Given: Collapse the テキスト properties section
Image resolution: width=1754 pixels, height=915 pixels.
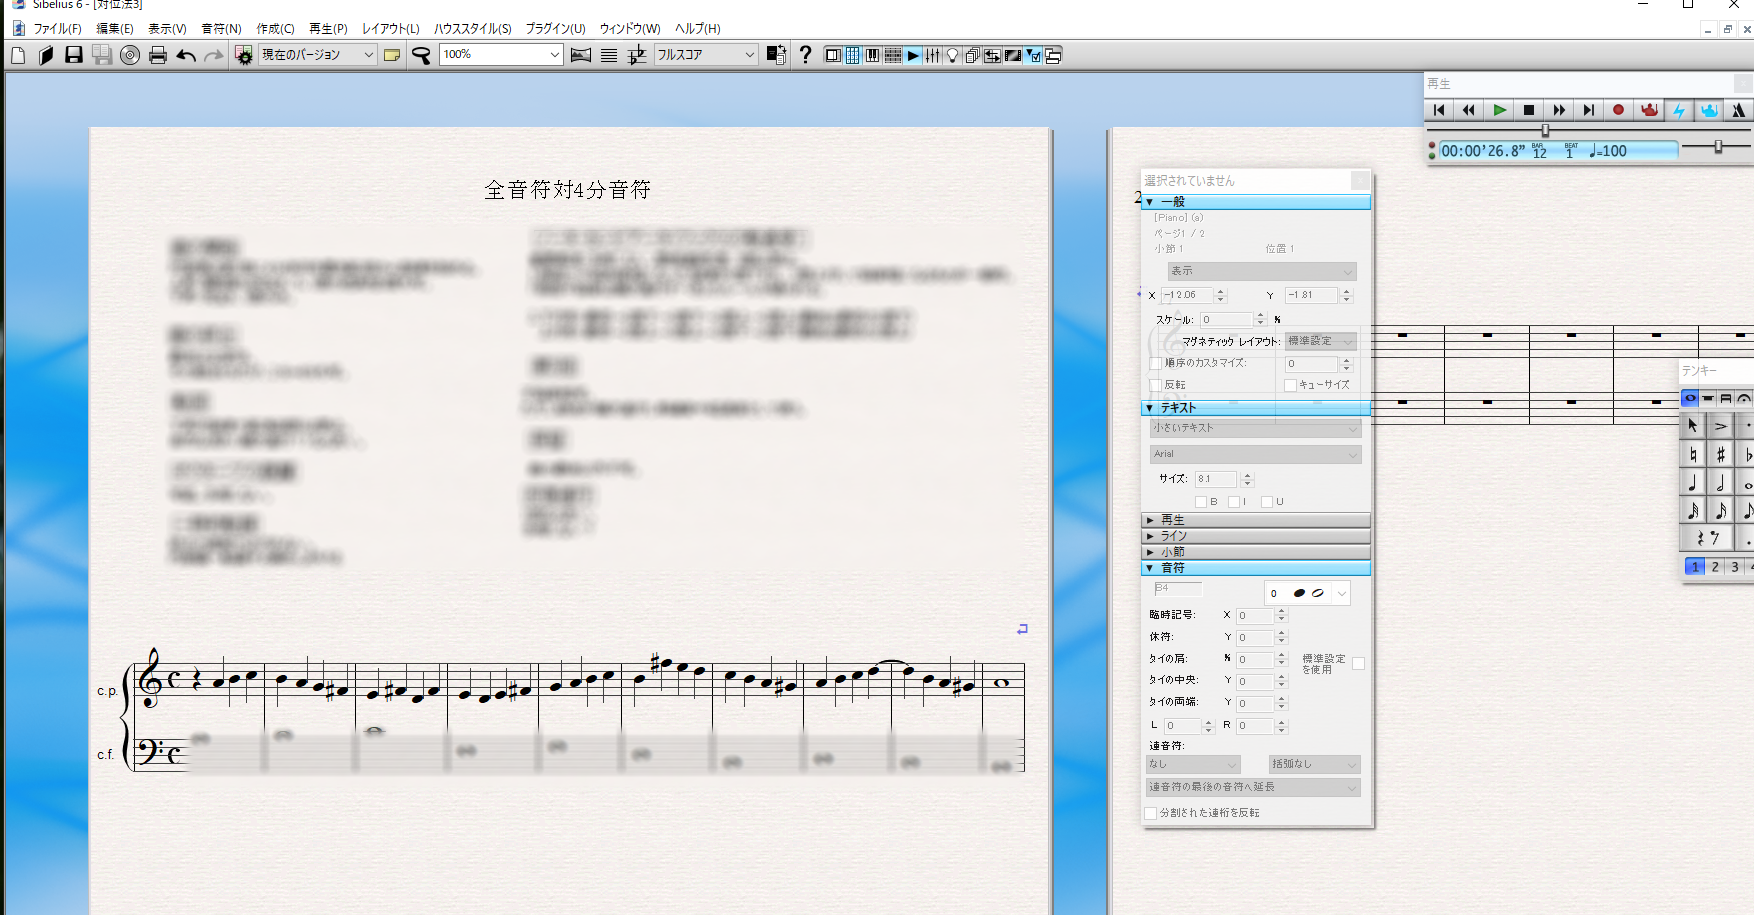Looking at the screenshot, I should [1256, 408].
